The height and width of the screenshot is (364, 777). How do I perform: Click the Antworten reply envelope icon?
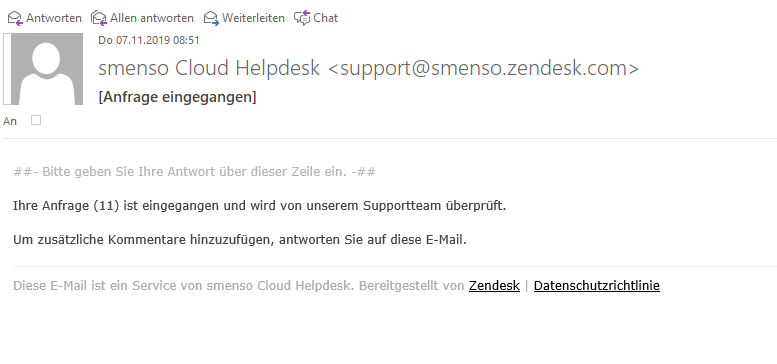[x=15, y=18]
